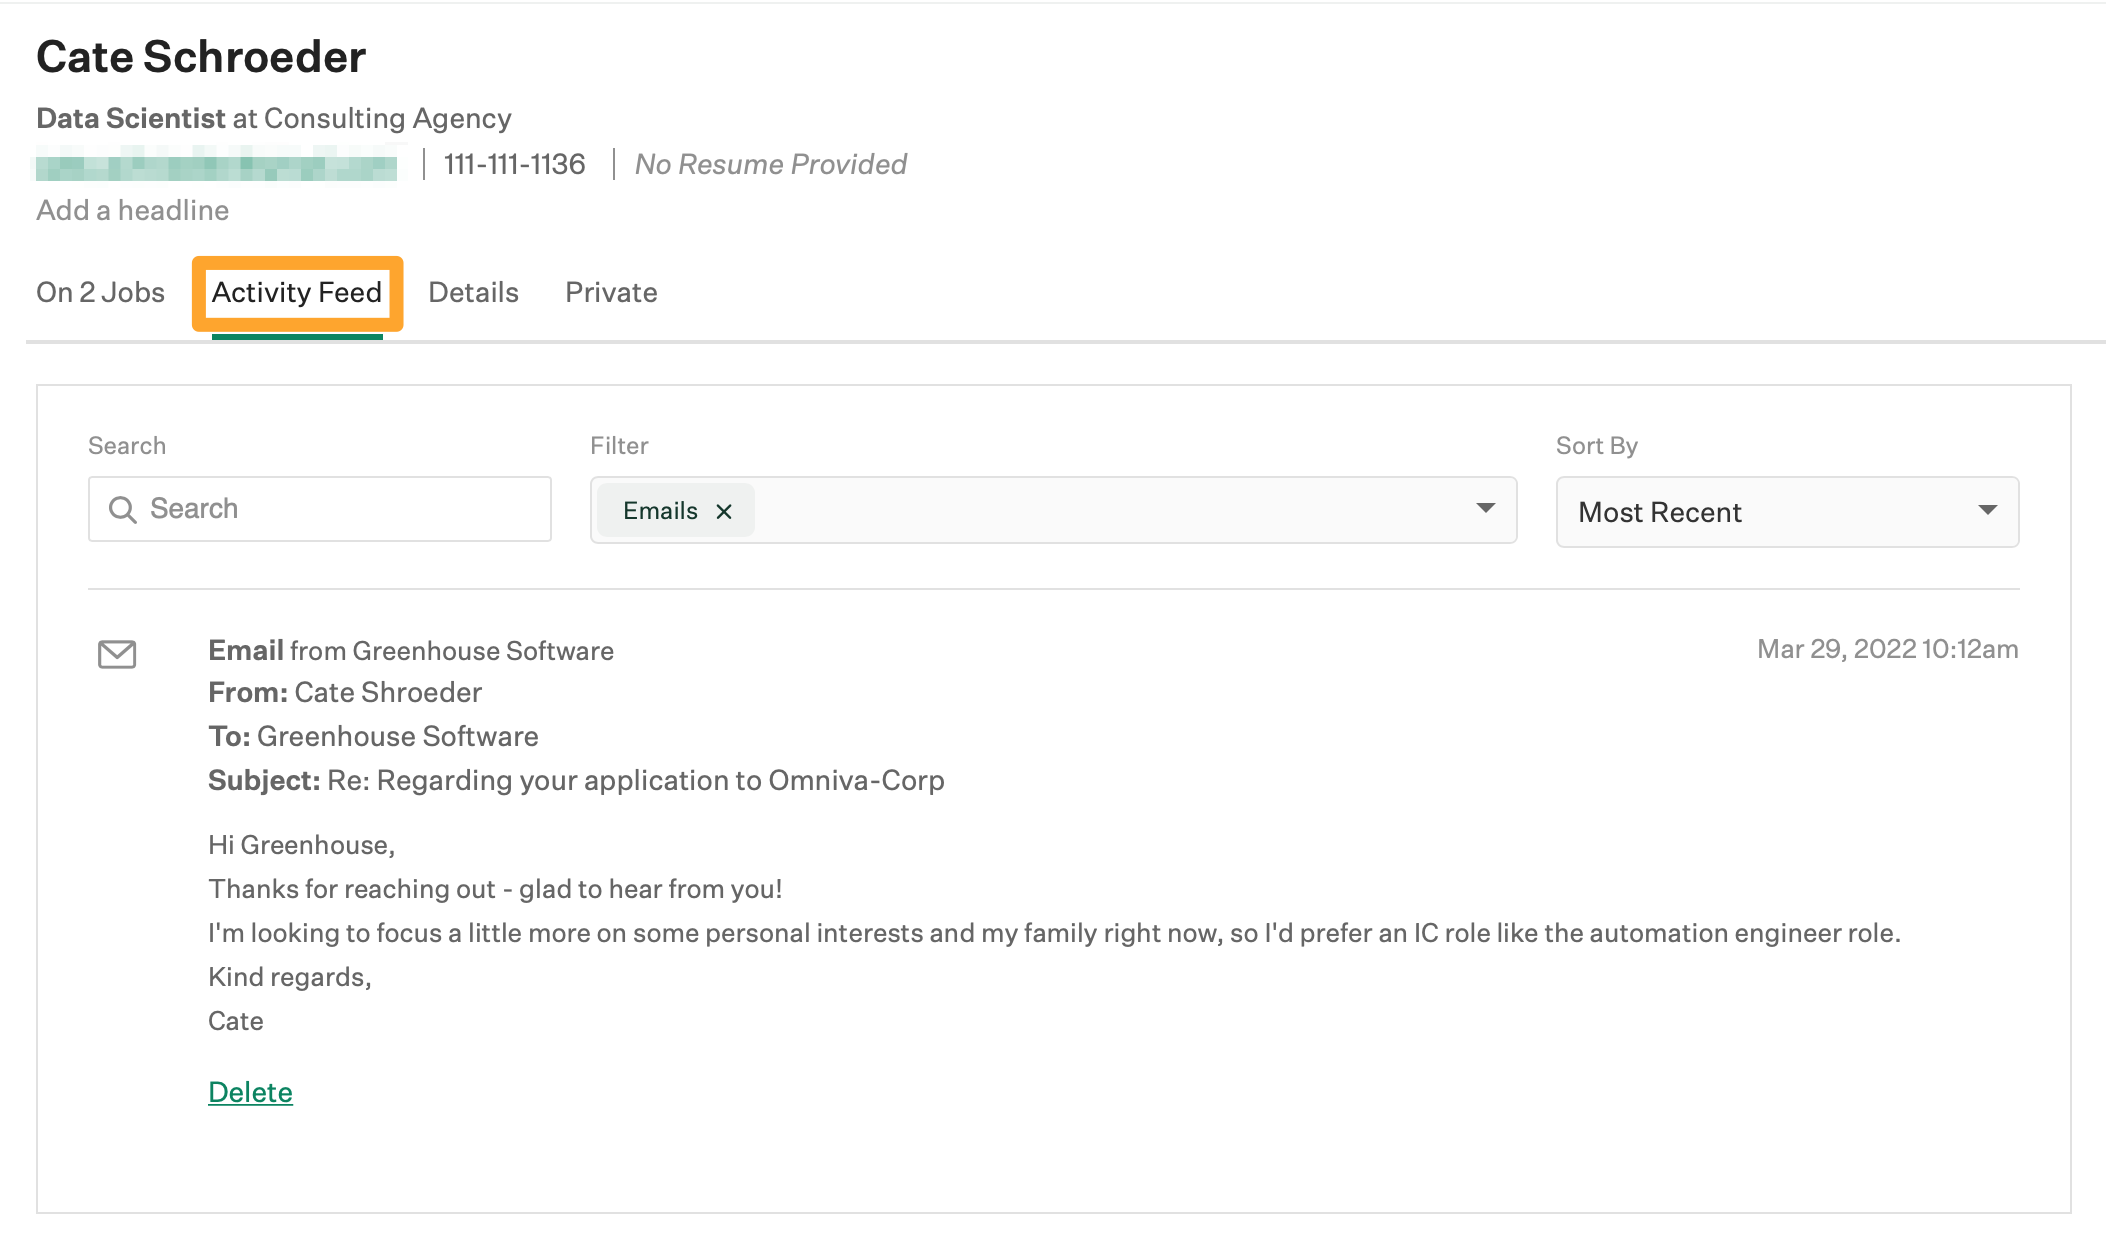Select the Activity Feed tab

click(x=297, y=293)
